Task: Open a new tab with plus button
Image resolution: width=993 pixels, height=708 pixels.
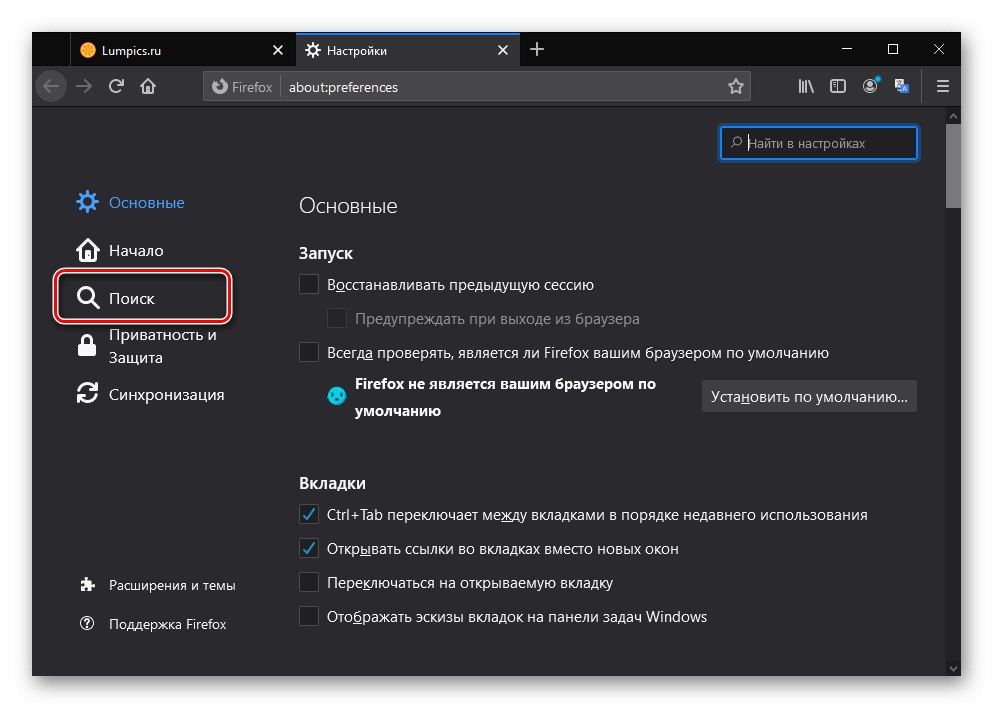Action: pyautogui.click(x=537, y=49)
